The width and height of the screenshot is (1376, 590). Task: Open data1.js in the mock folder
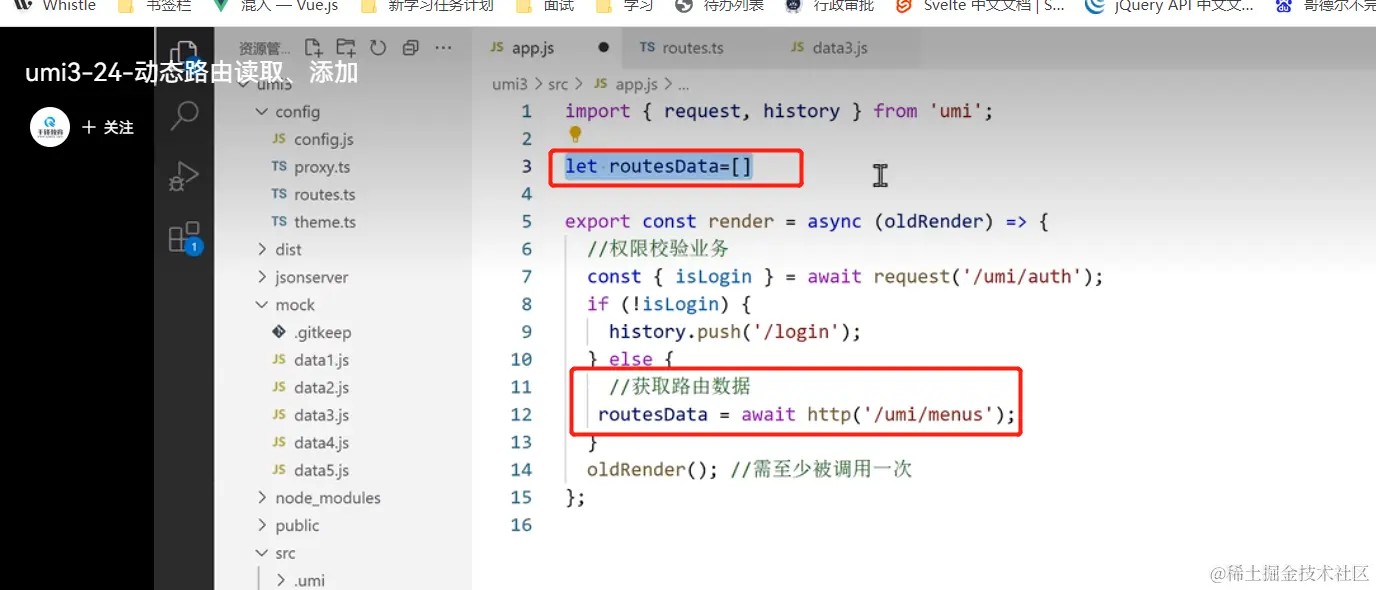(310, 360)
